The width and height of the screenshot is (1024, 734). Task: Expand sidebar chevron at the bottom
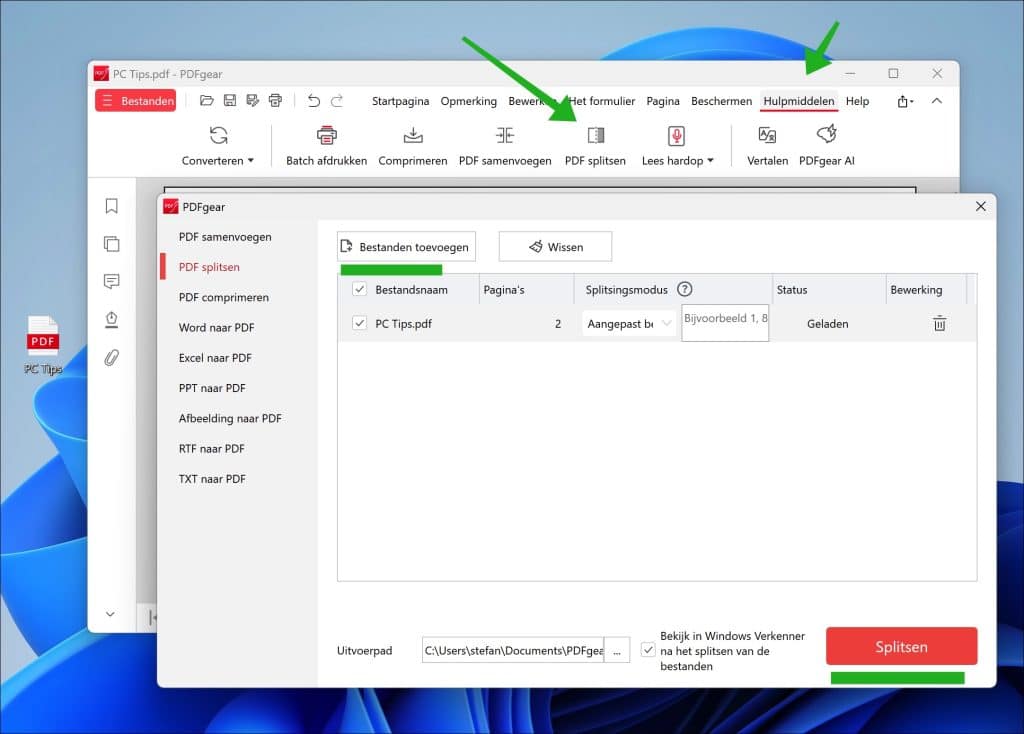click(x=110, y=614)
